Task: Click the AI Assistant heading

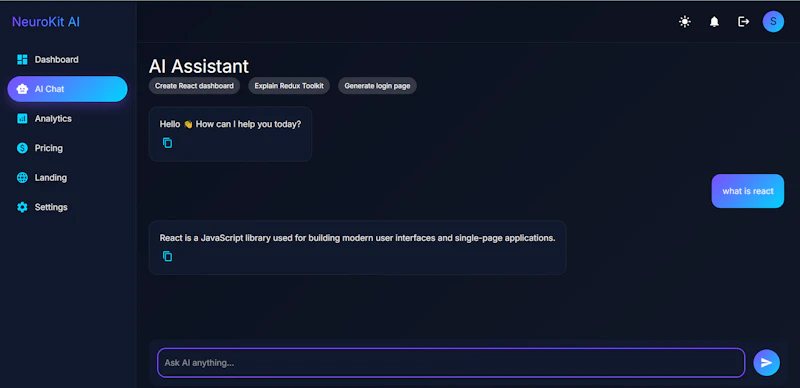Action: click(199, 66)
